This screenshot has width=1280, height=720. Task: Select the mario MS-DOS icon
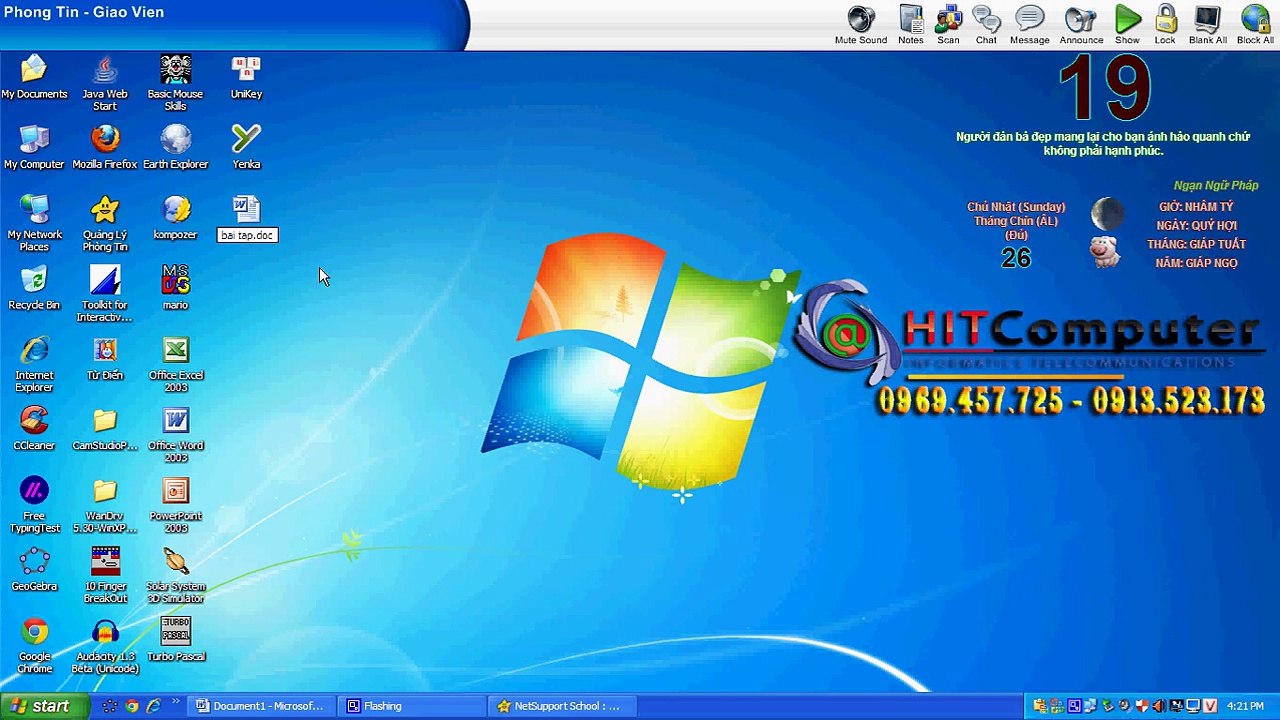tap(175, 288)
